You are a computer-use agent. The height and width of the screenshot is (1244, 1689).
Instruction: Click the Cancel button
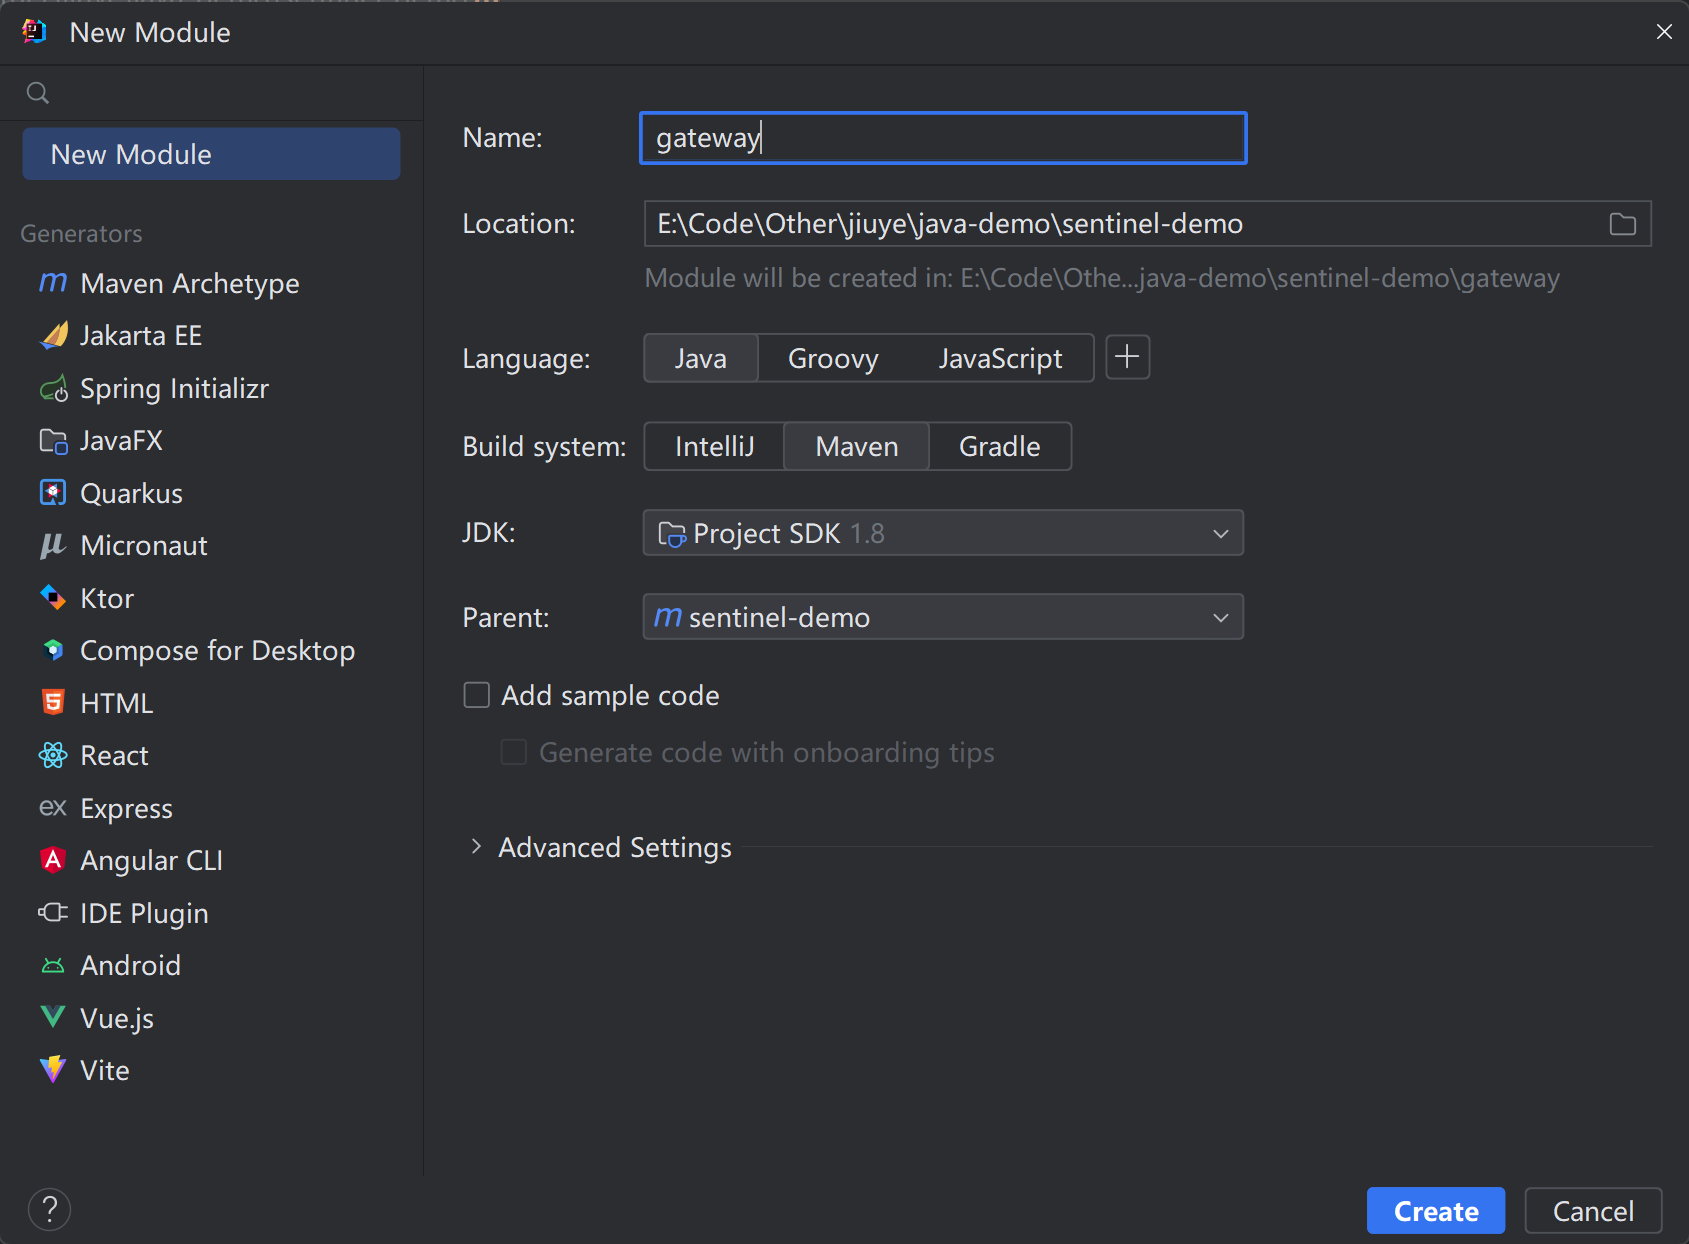1593,1211
